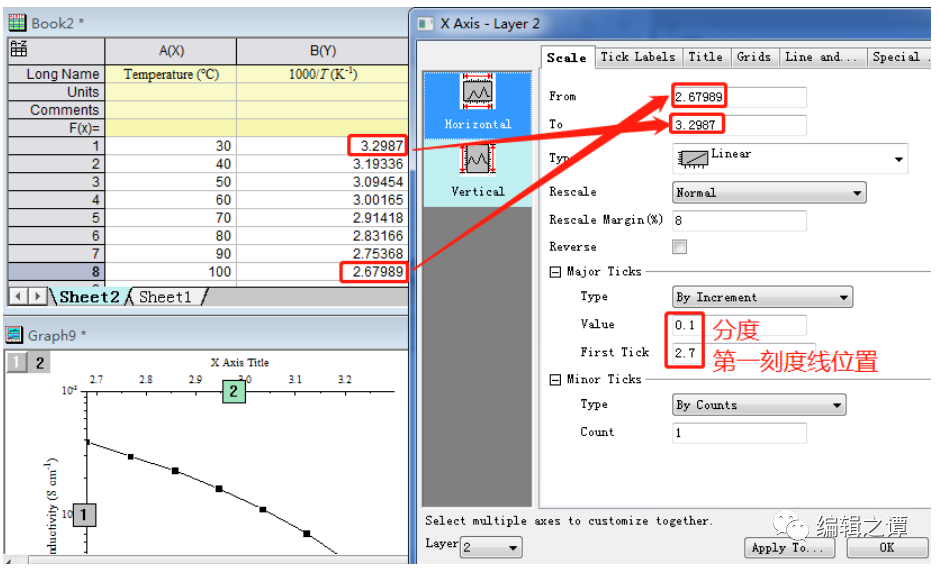
Task: Click the Units row label
Action: (56, 92)
